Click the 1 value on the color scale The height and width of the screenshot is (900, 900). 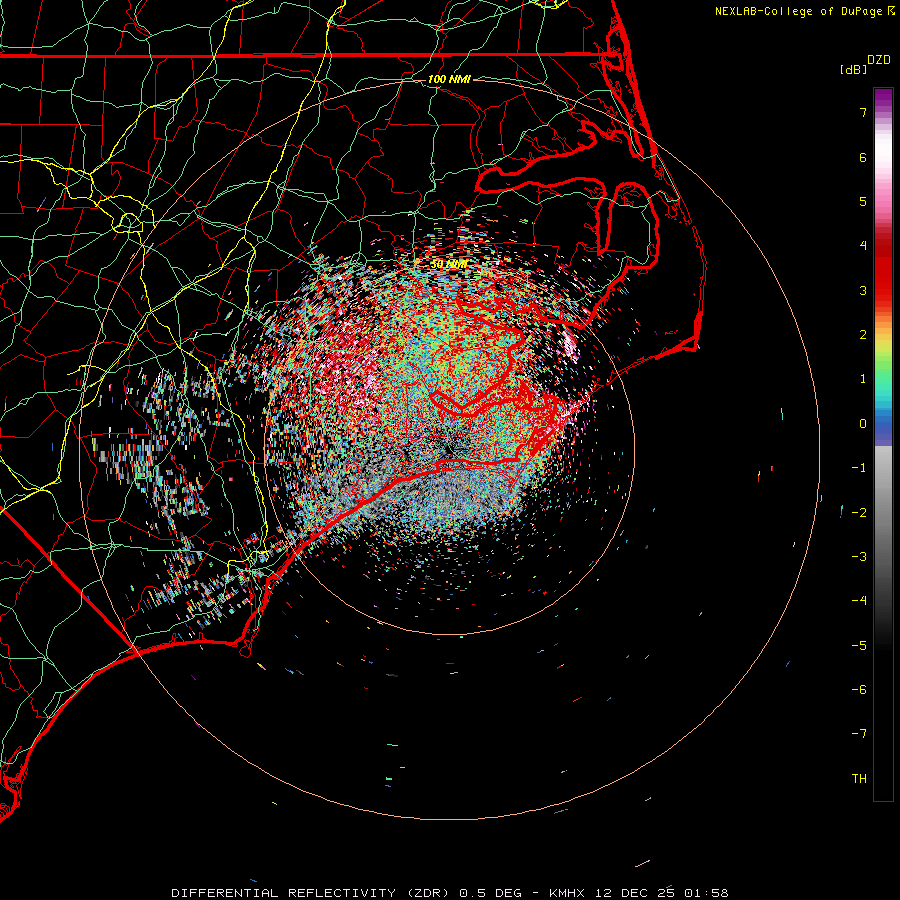click(863, 379)
